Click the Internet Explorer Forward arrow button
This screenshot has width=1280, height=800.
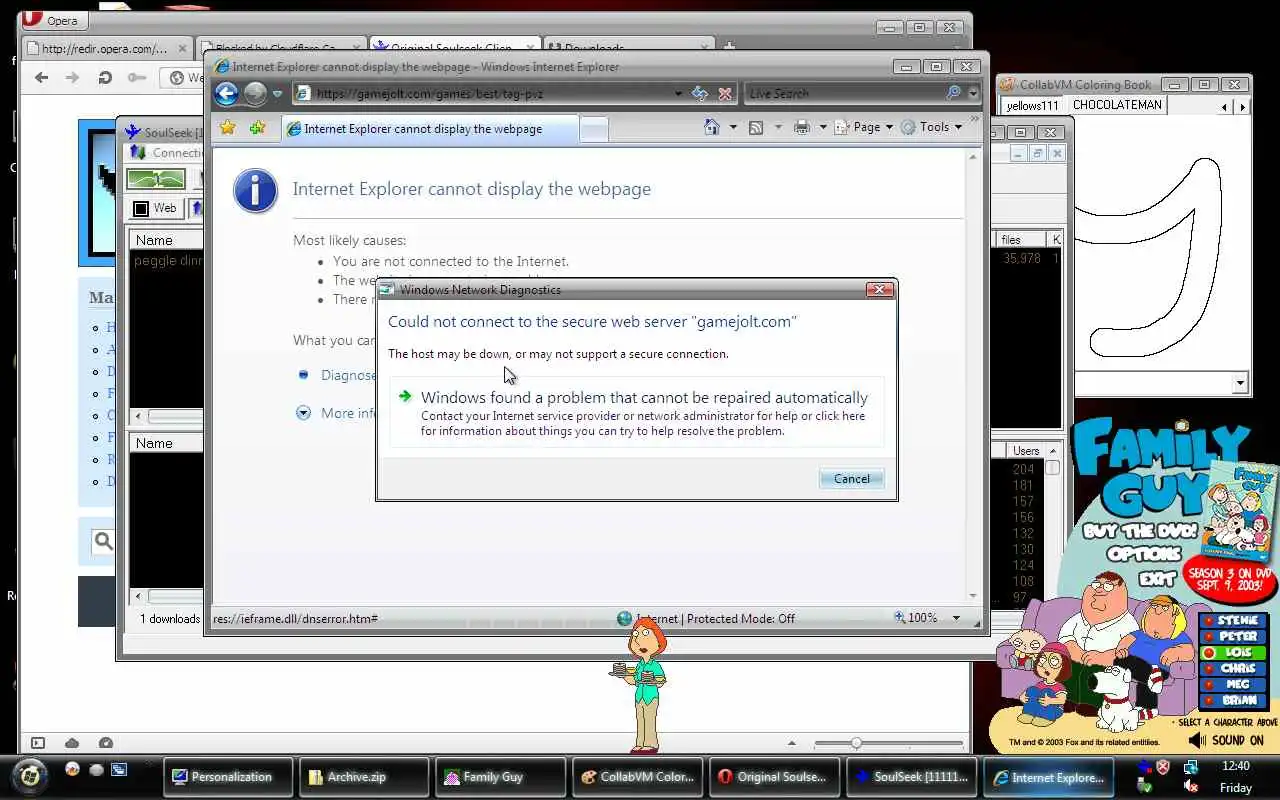[x=255, y=93]
